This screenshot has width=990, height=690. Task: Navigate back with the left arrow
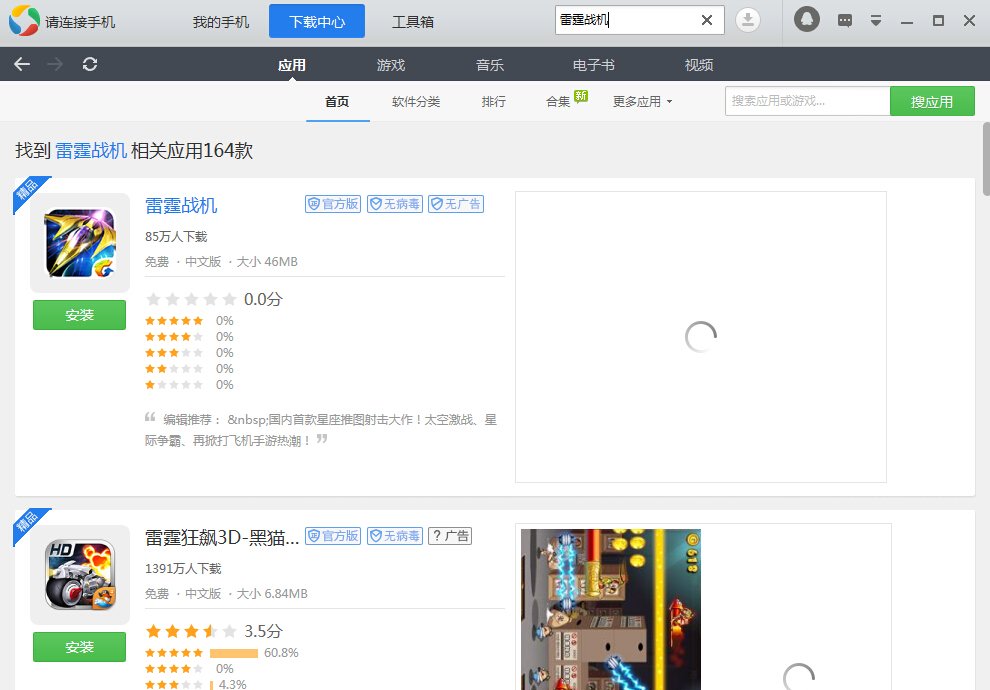21,64
